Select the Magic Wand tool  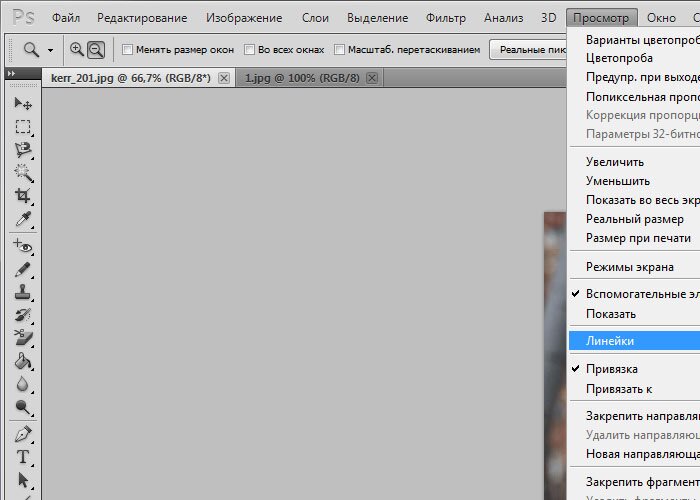coord(23,173)
